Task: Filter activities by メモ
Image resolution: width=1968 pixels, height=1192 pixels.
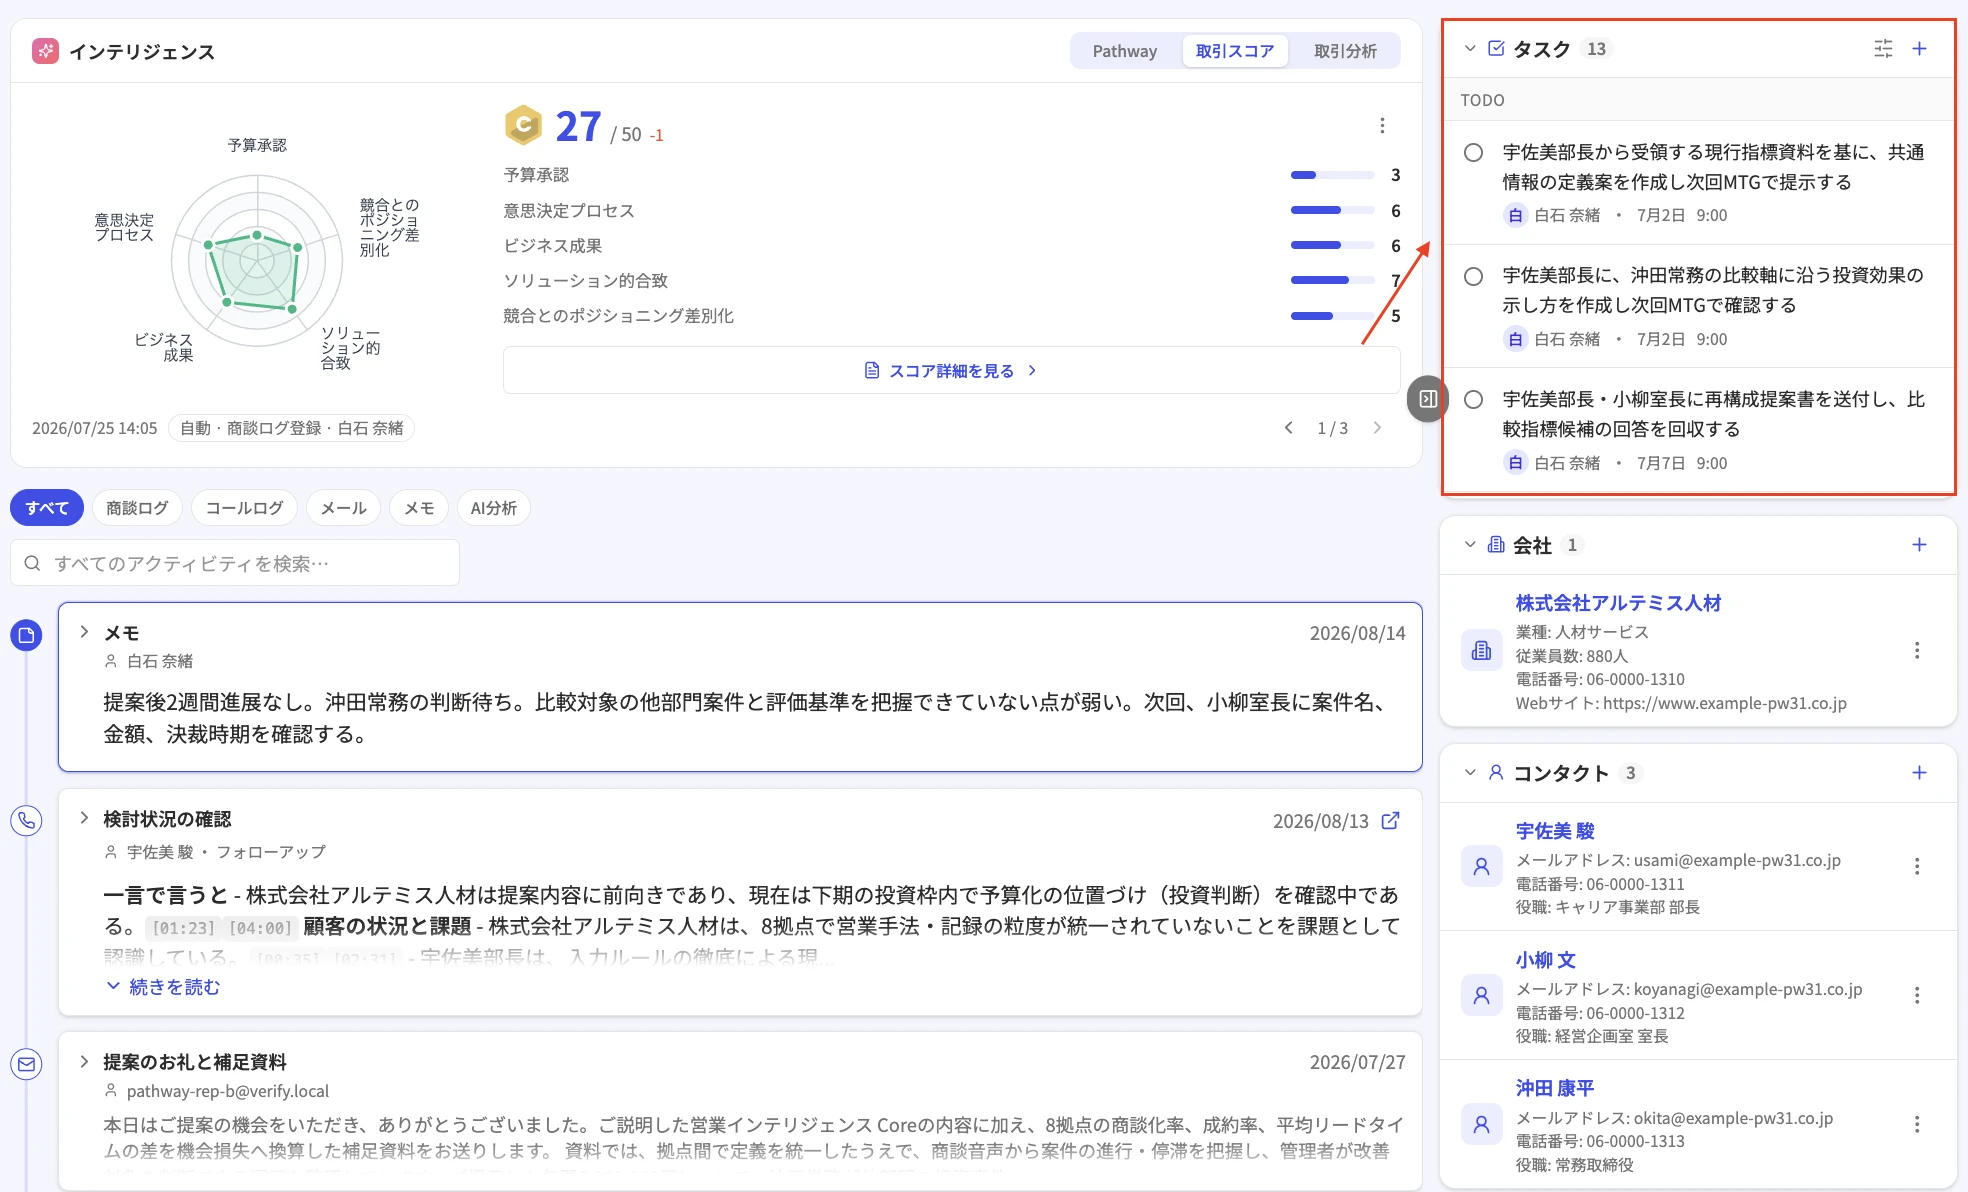Action: pos(419,508)
